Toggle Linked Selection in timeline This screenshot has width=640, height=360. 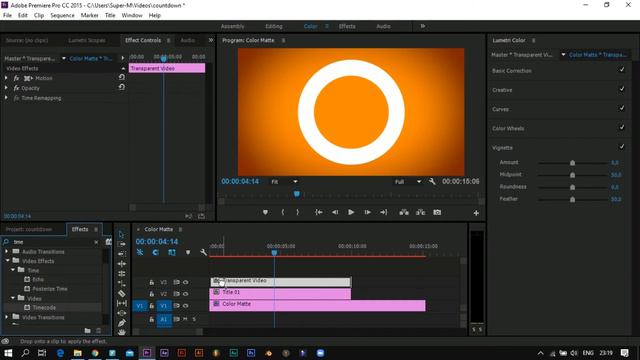172,252
